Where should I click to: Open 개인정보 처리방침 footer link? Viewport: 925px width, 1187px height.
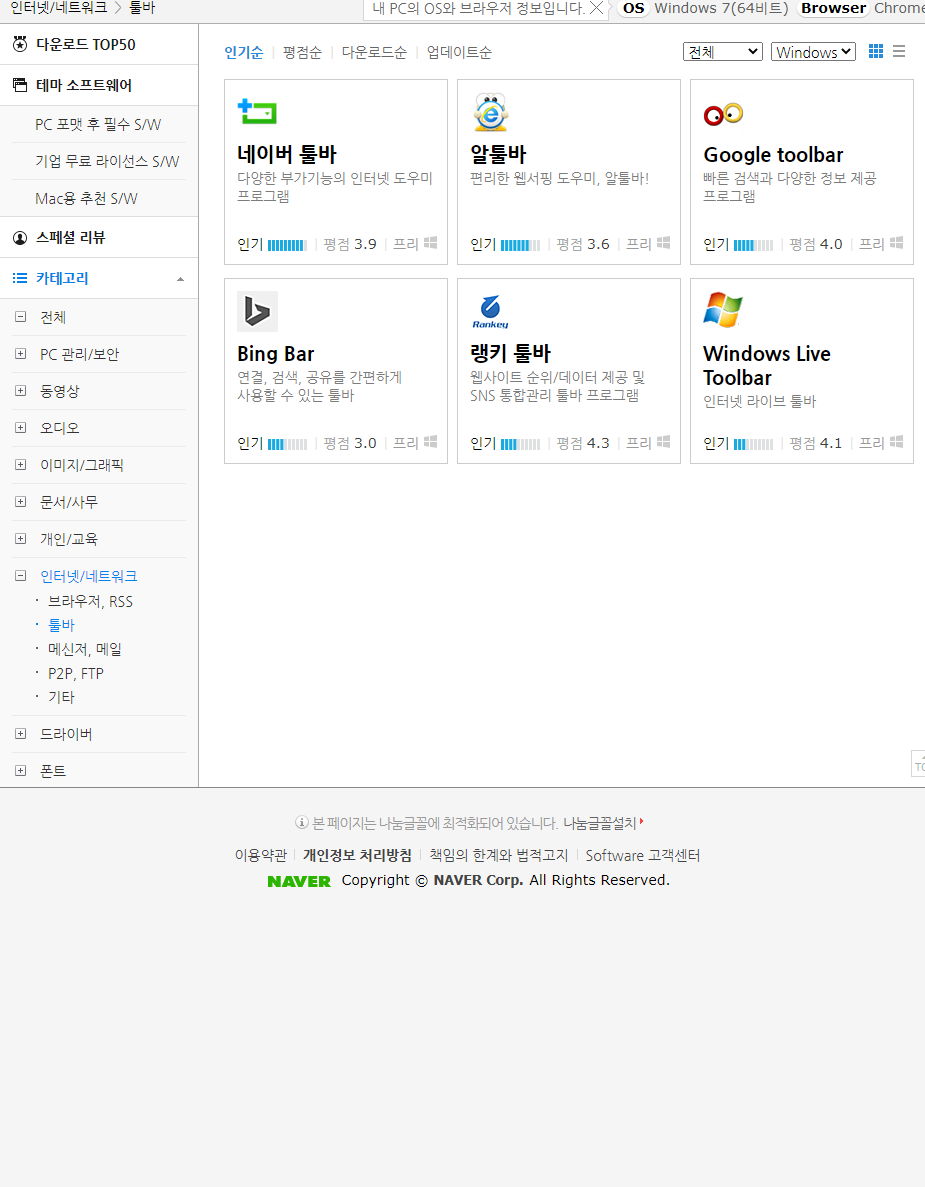pyautogui.click(x=357, y=855)
